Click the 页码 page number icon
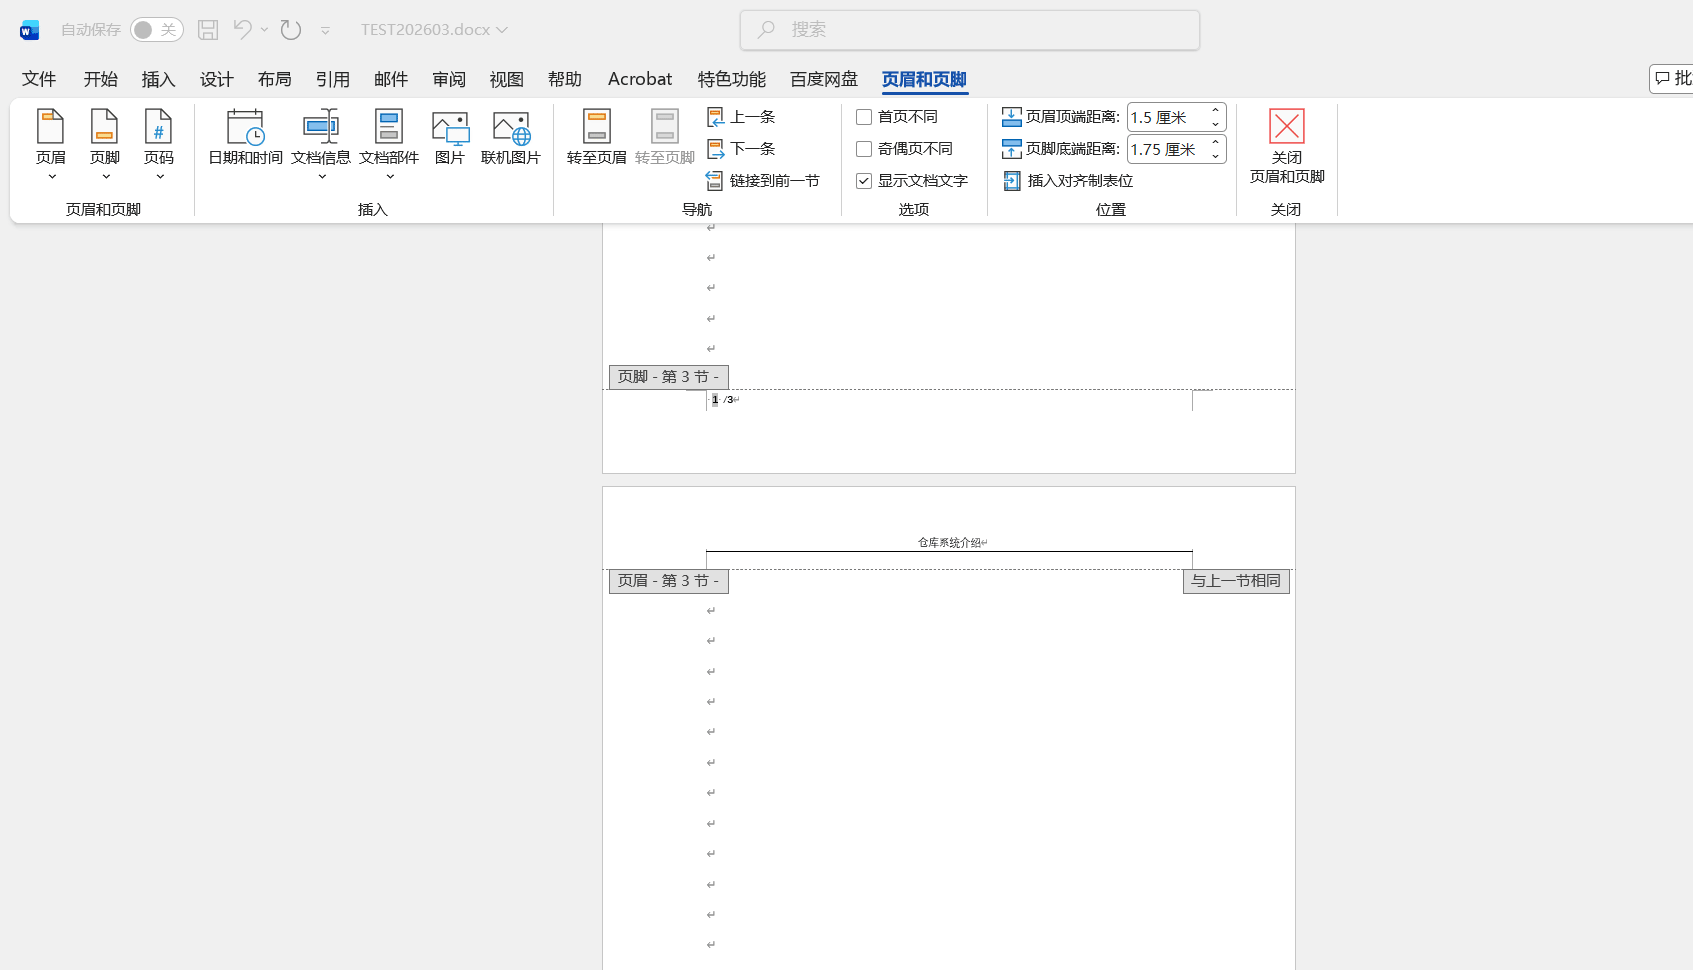The height and width of the screenshot is (970, 1693). (x=158, y=127)
